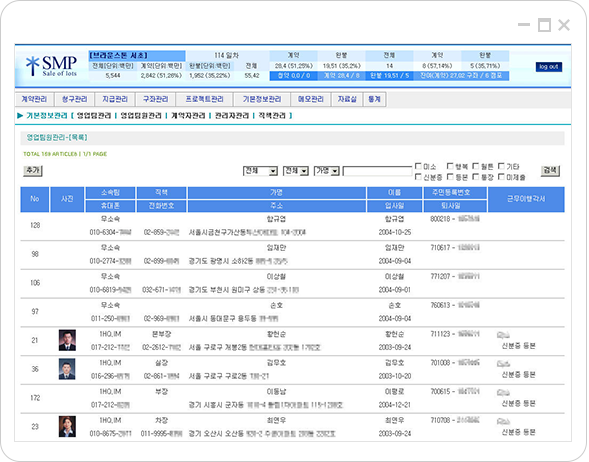Go to 영업팀관리 submenu link
589x462 pixels.
click(x=94, y=116)
